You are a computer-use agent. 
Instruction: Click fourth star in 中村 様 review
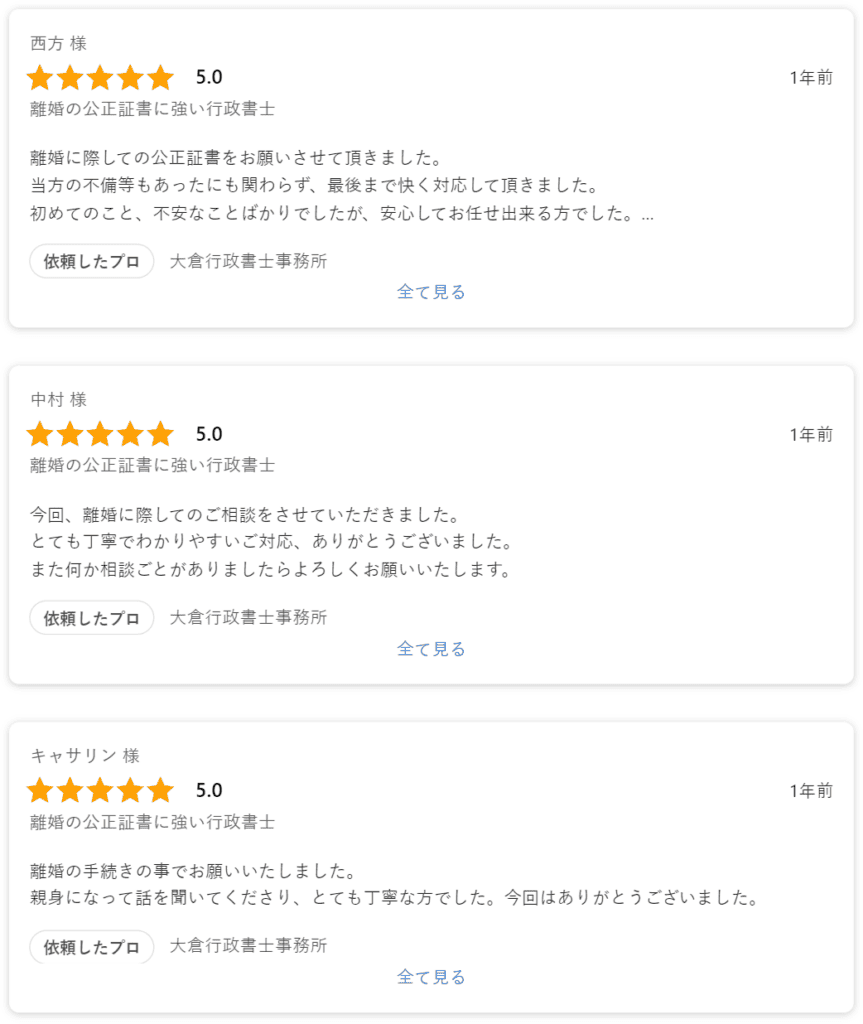pyautogui.click(x=130, y=434)
